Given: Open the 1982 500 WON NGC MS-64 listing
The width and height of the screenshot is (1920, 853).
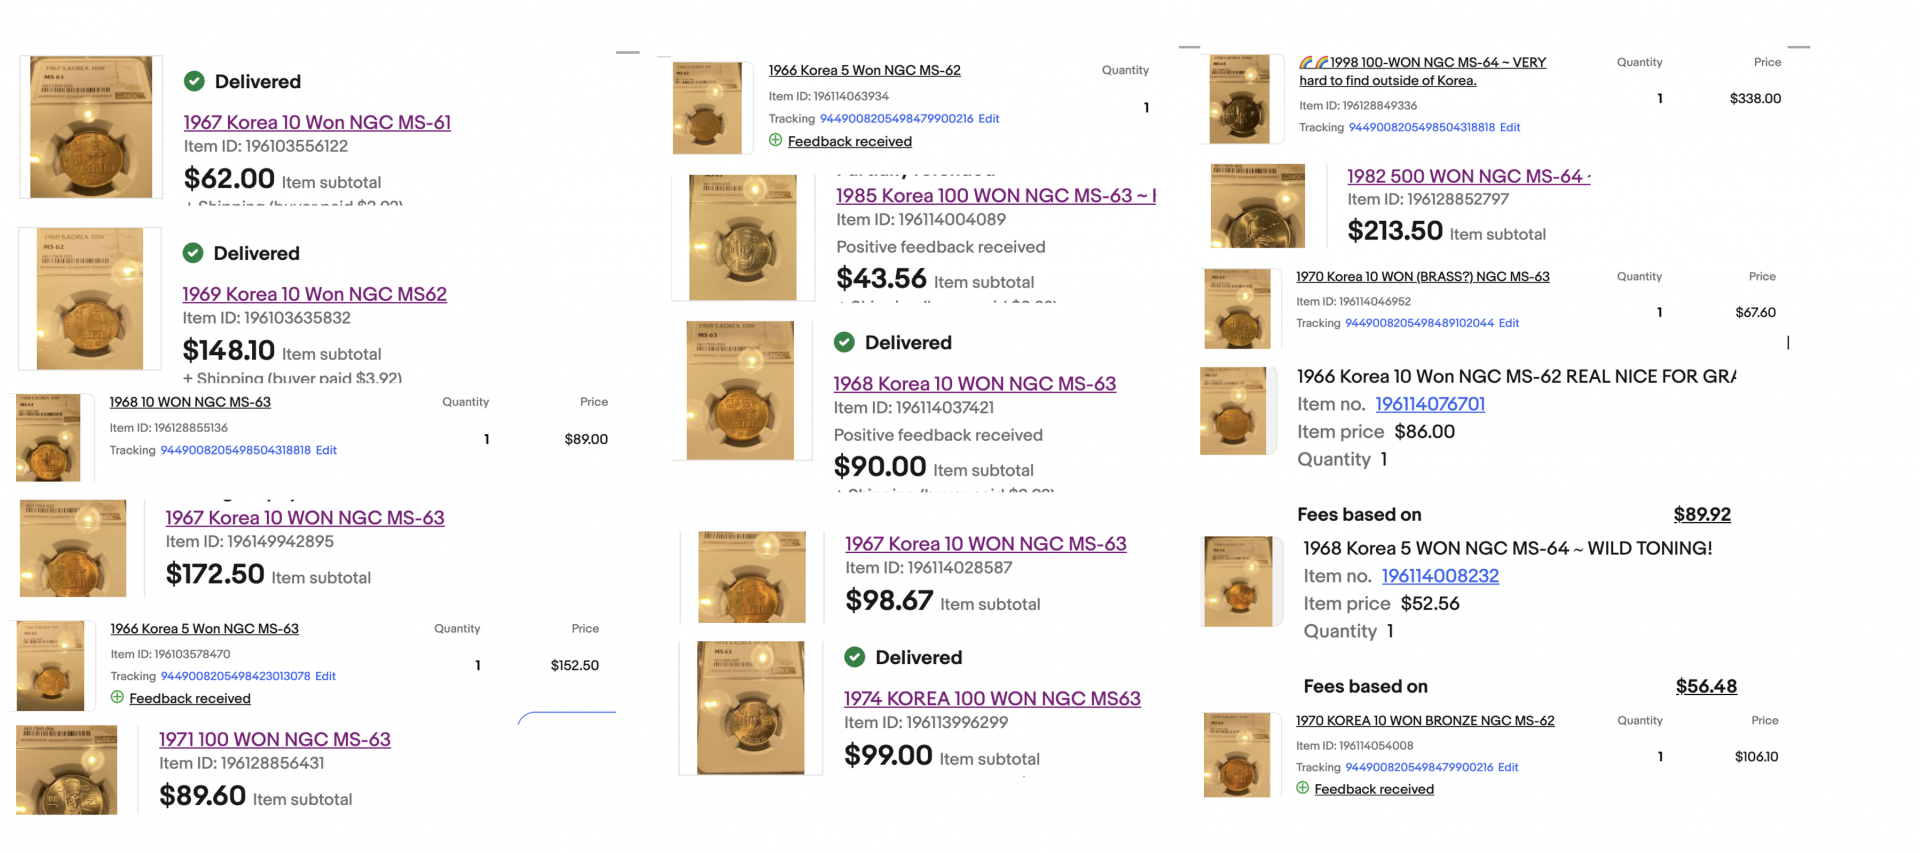Looking at the screenshot, I should click(x=1467, y=176).
